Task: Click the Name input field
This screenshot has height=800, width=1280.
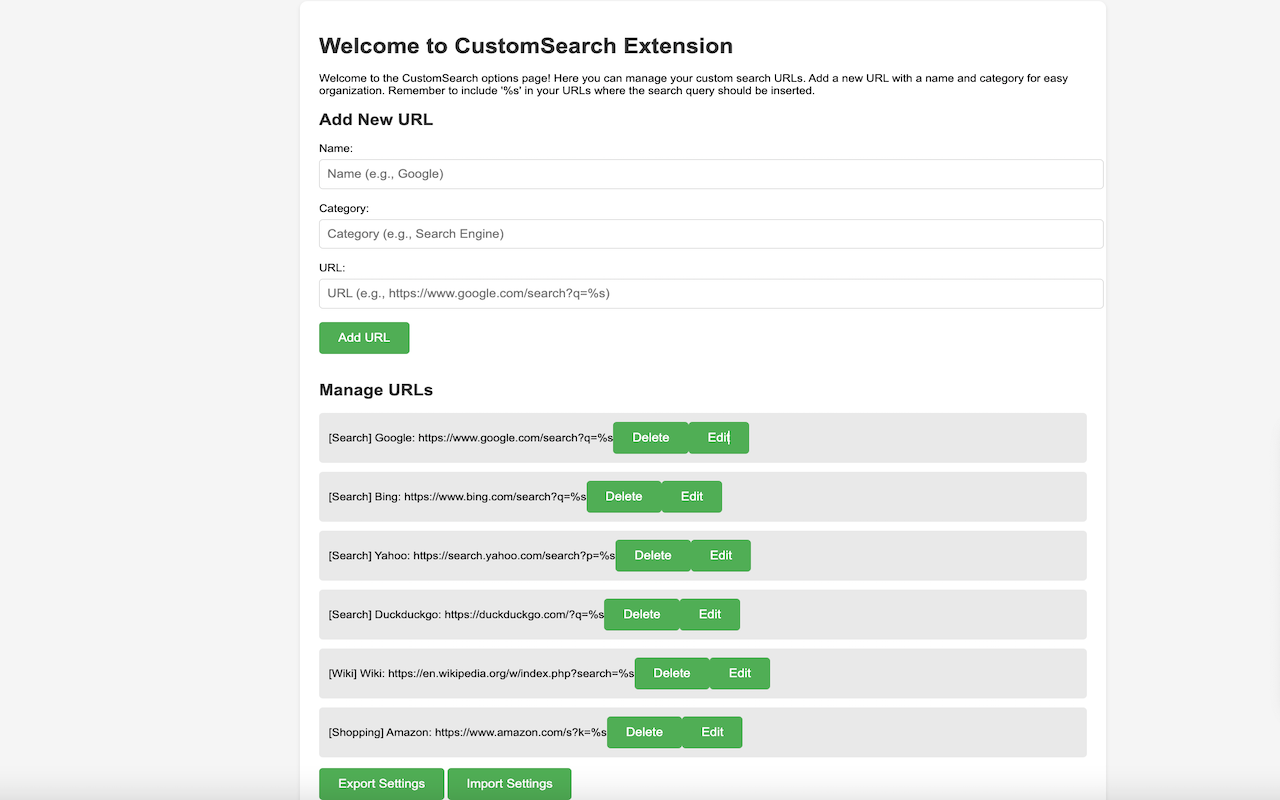Action: click(710, 173)
